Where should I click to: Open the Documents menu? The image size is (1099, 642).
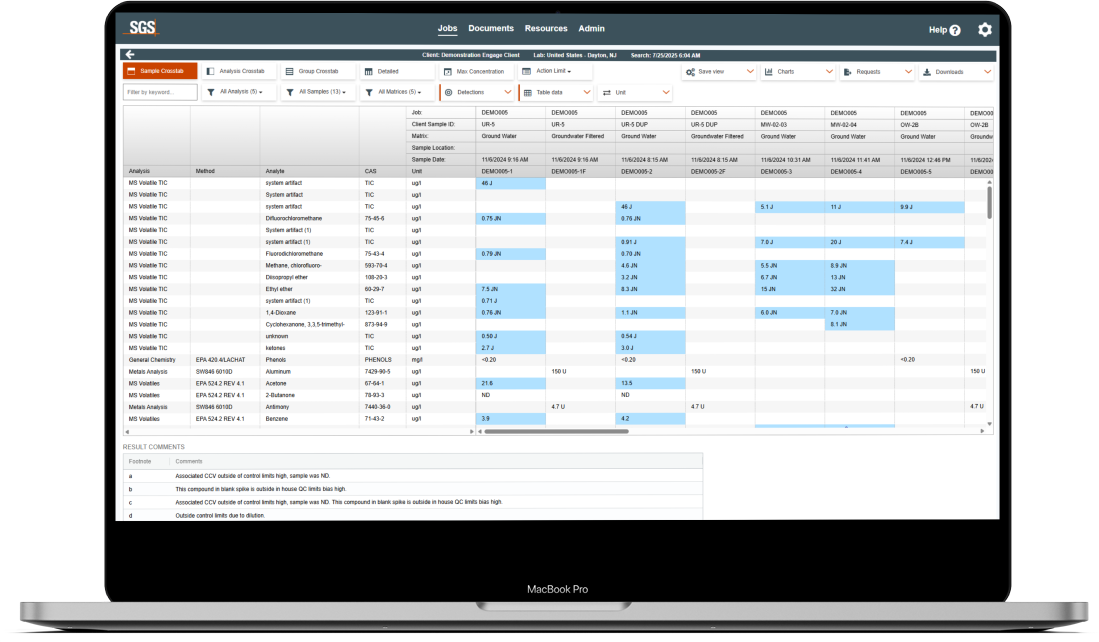click(x=491, y=29)
